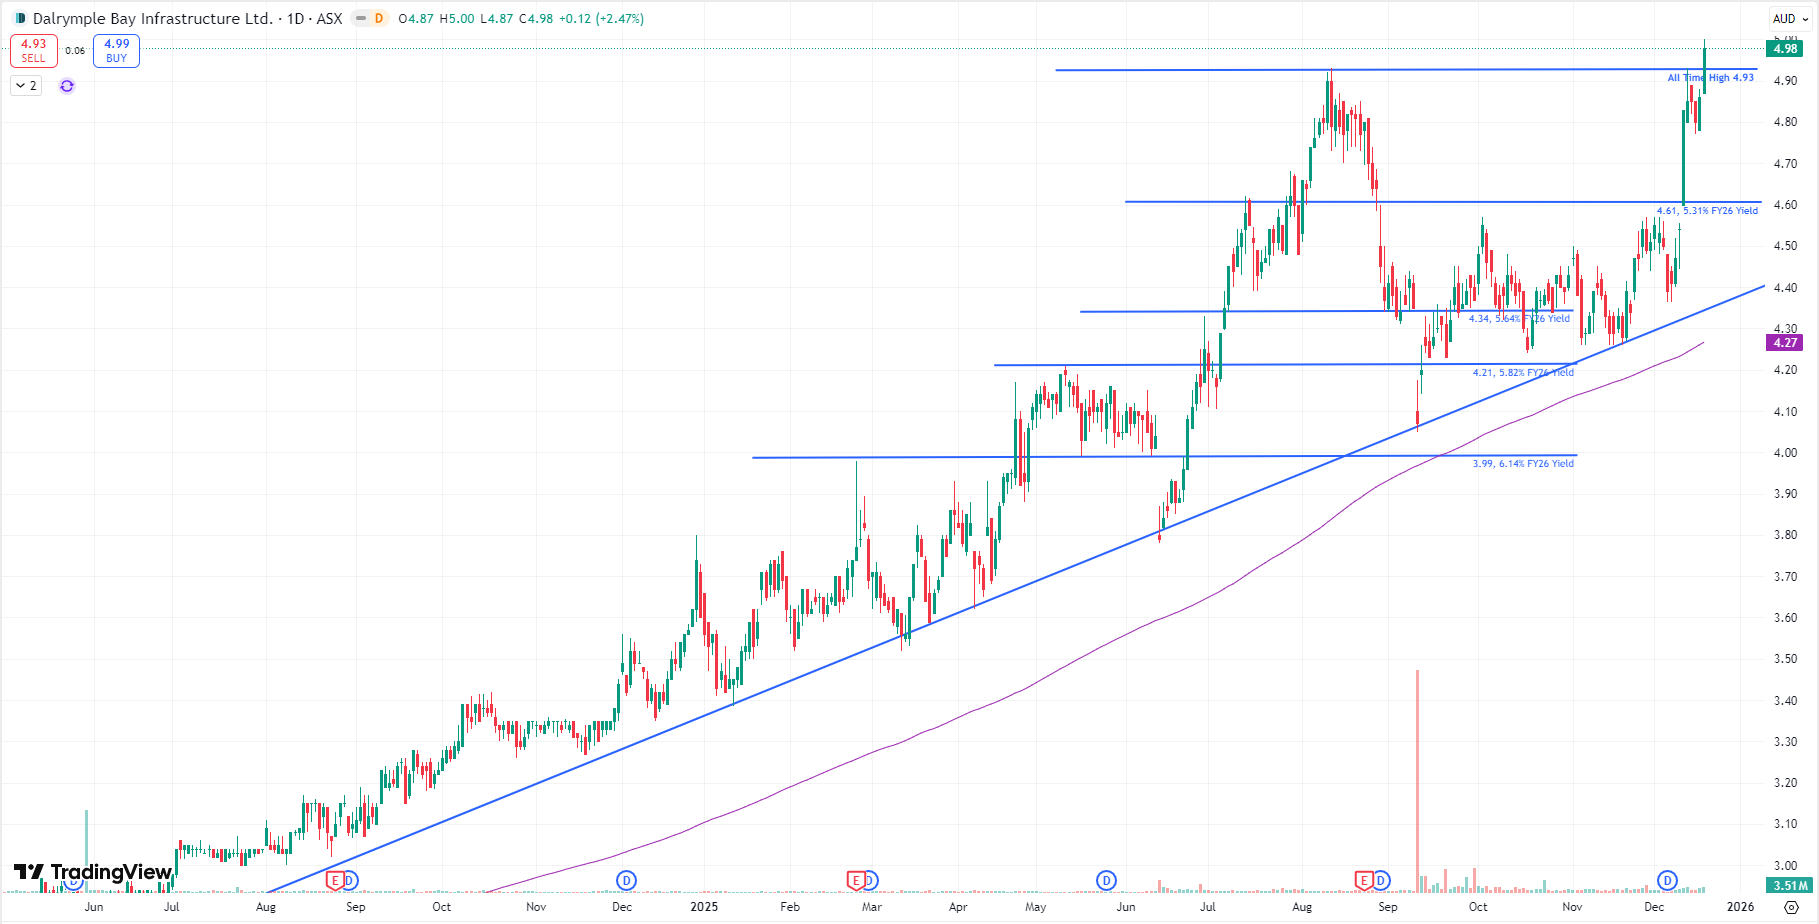Image resolution: width=1819 pixels, height=924 pixels.
Task: Open the AUD currency dropdown
Action: click(1790, 18)
